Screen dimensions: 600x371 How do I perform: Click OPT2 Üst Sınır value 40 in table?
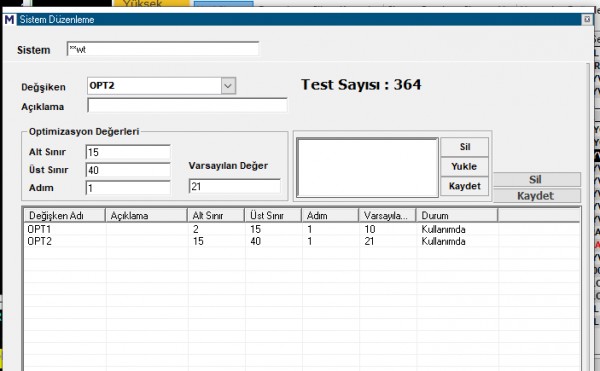255,241
